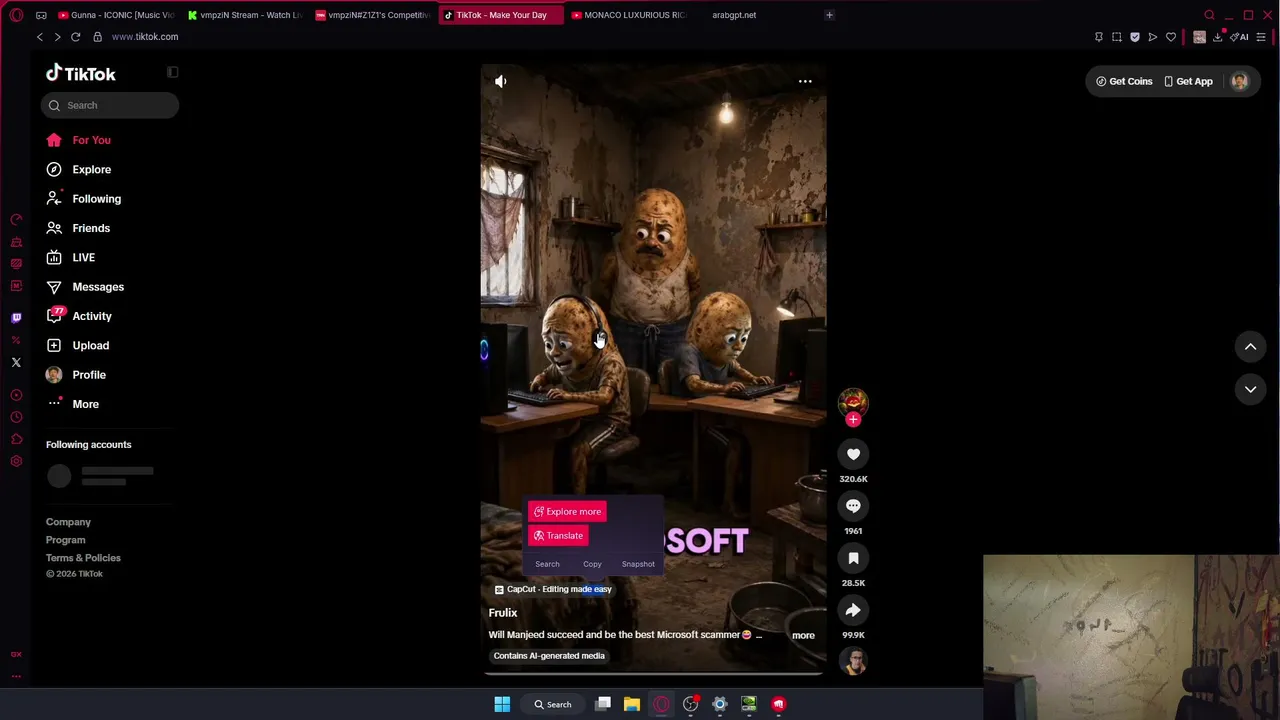
Task: Toggle the video mute speaker icon
Action: coord(501,81)
